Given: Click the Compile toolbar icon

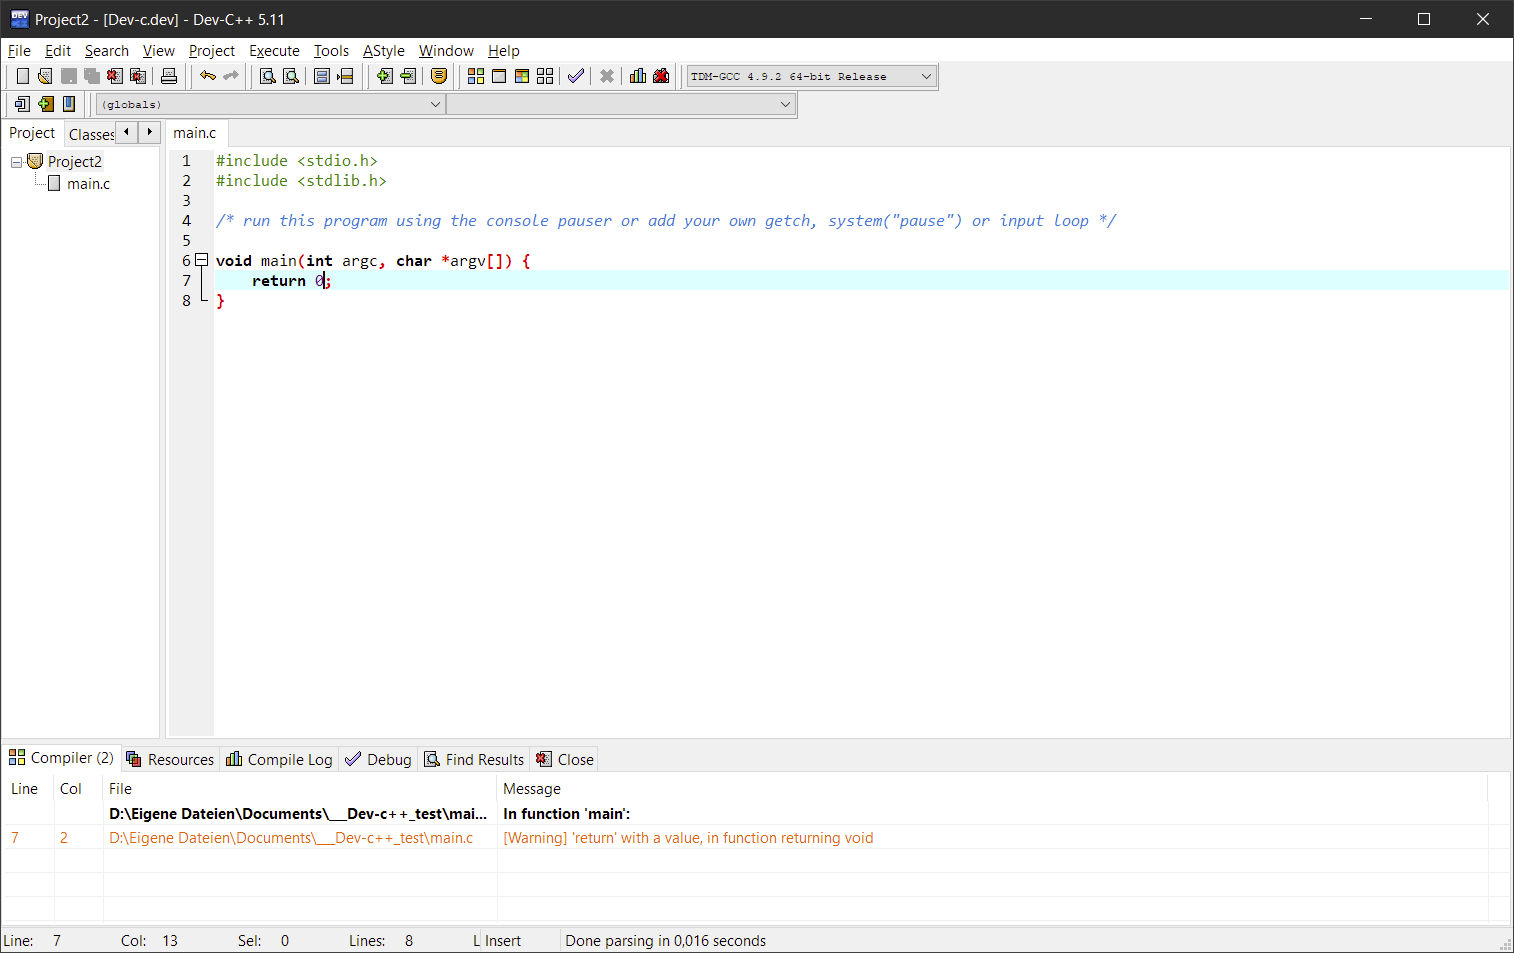Looking at the screenshot, I should point(476,76).
